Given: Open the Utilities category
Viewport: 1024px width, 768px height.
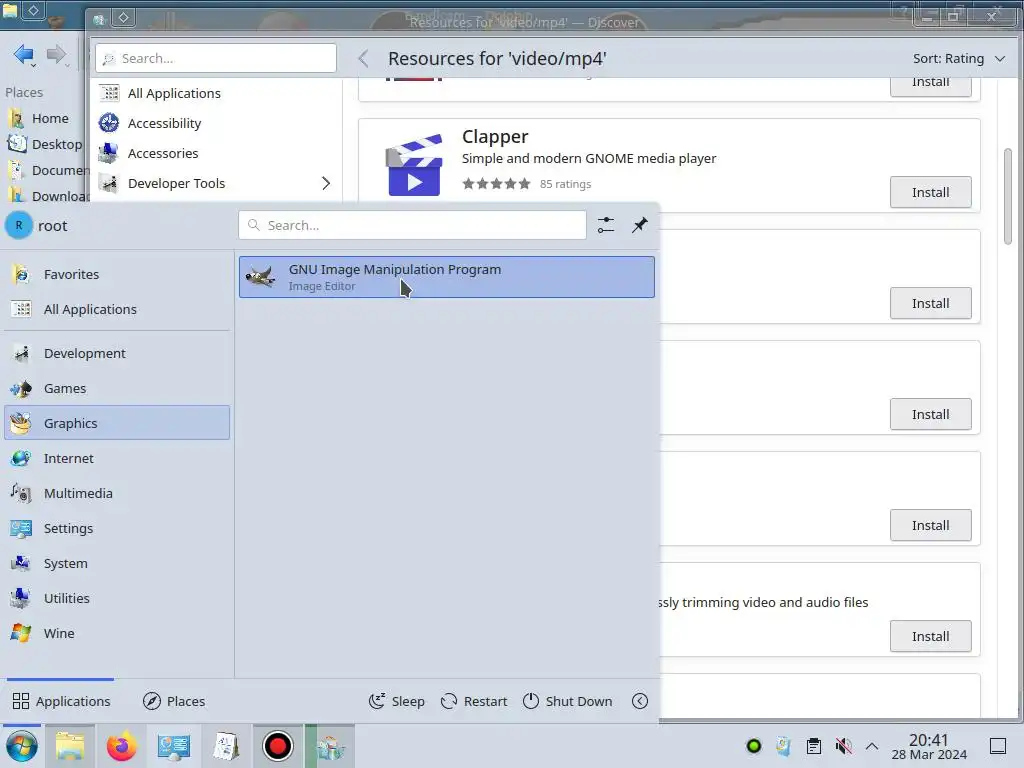Looking at the screenshot, I should pyautogui.click(x=117, y=598).
